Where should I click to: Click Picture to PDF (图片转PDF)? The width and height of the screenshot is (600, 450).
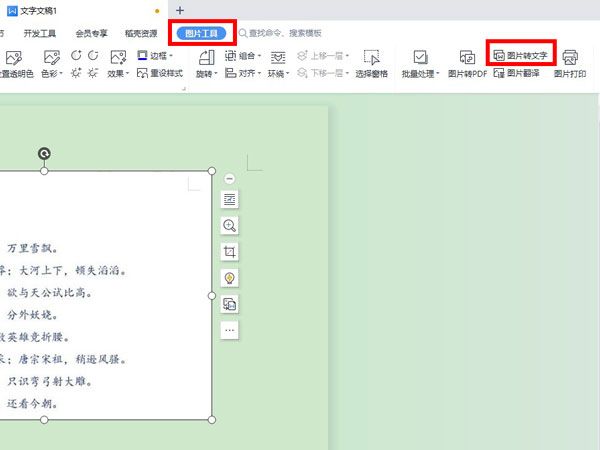tap(467, 64)
